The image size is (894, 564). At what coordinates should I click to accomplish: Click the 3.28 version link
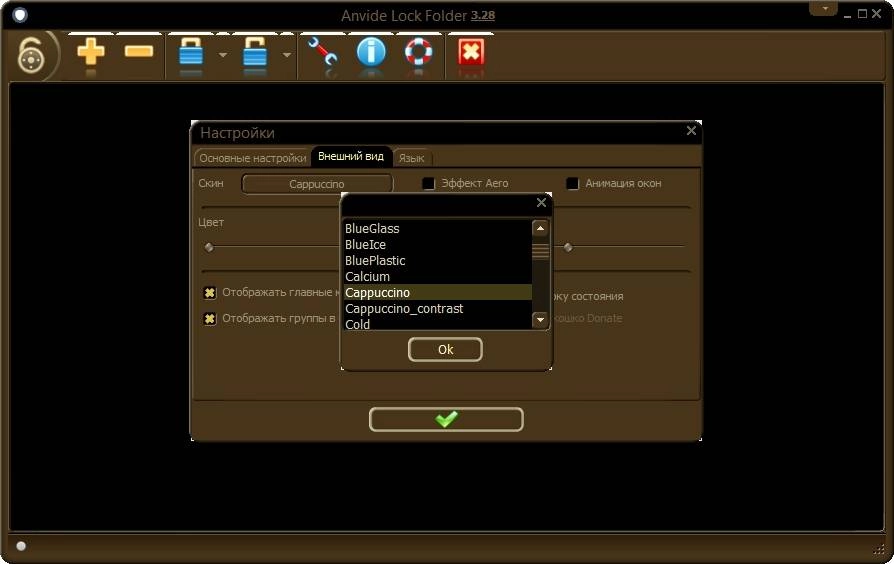482,15
